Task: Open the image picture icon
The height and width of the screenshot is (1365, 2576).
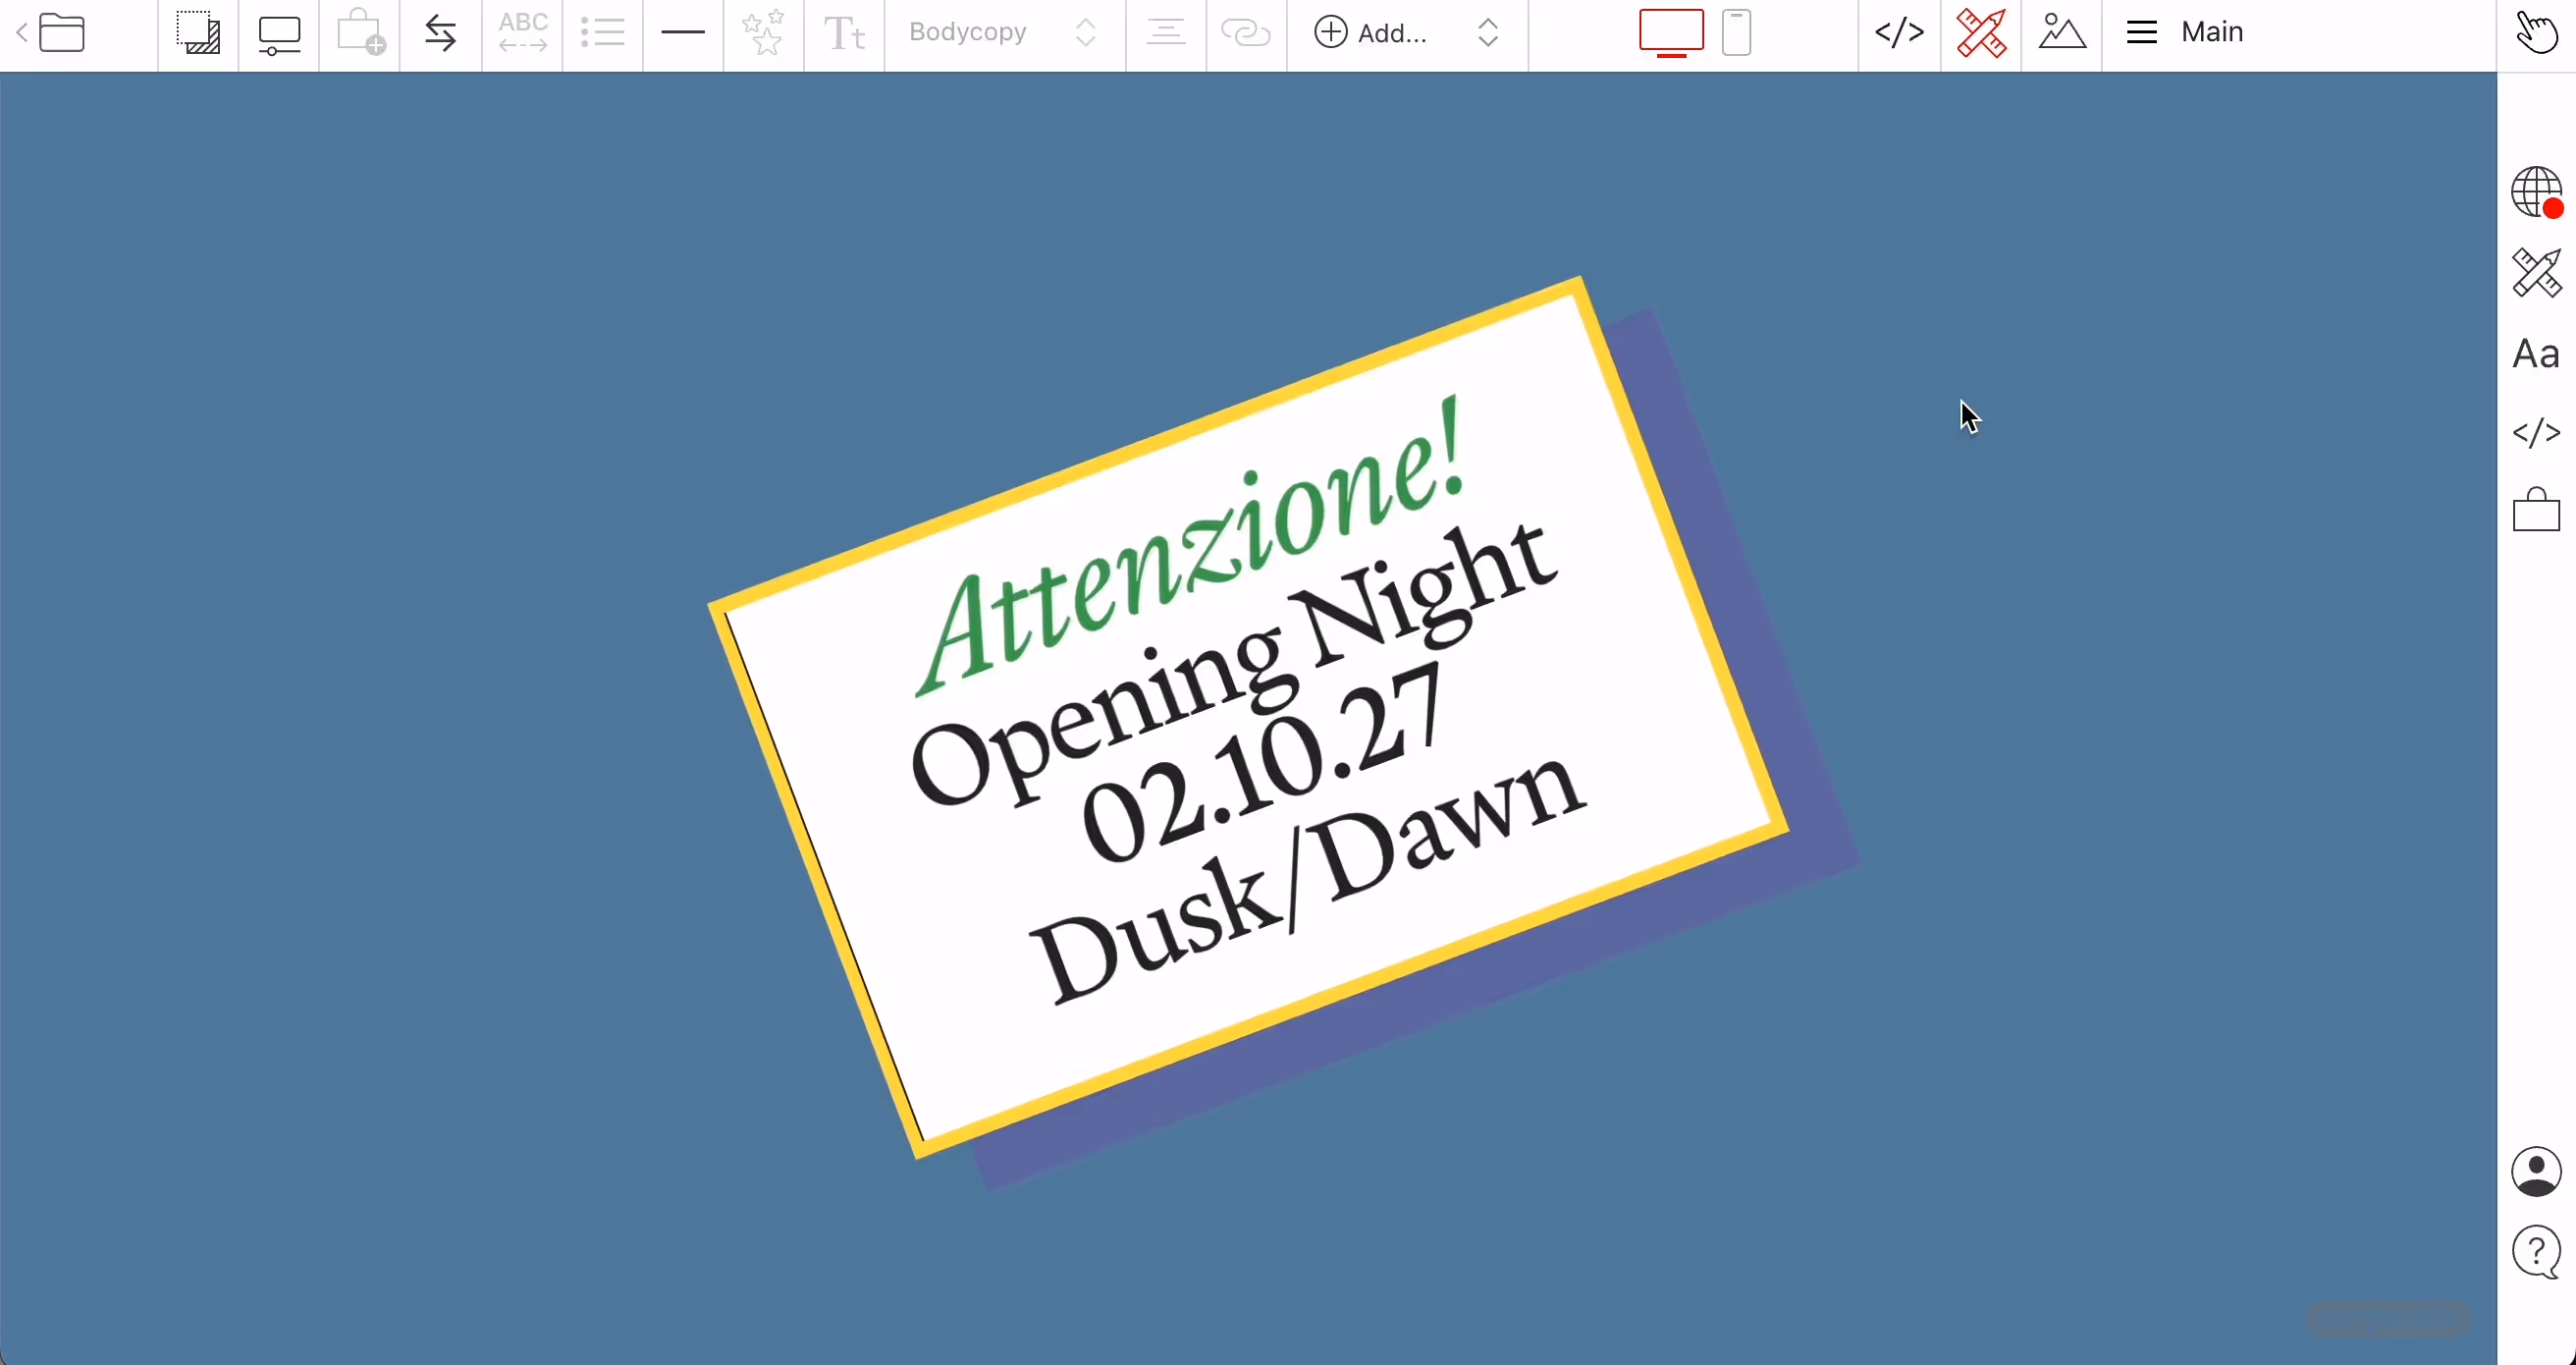Action: [2061, 33]
